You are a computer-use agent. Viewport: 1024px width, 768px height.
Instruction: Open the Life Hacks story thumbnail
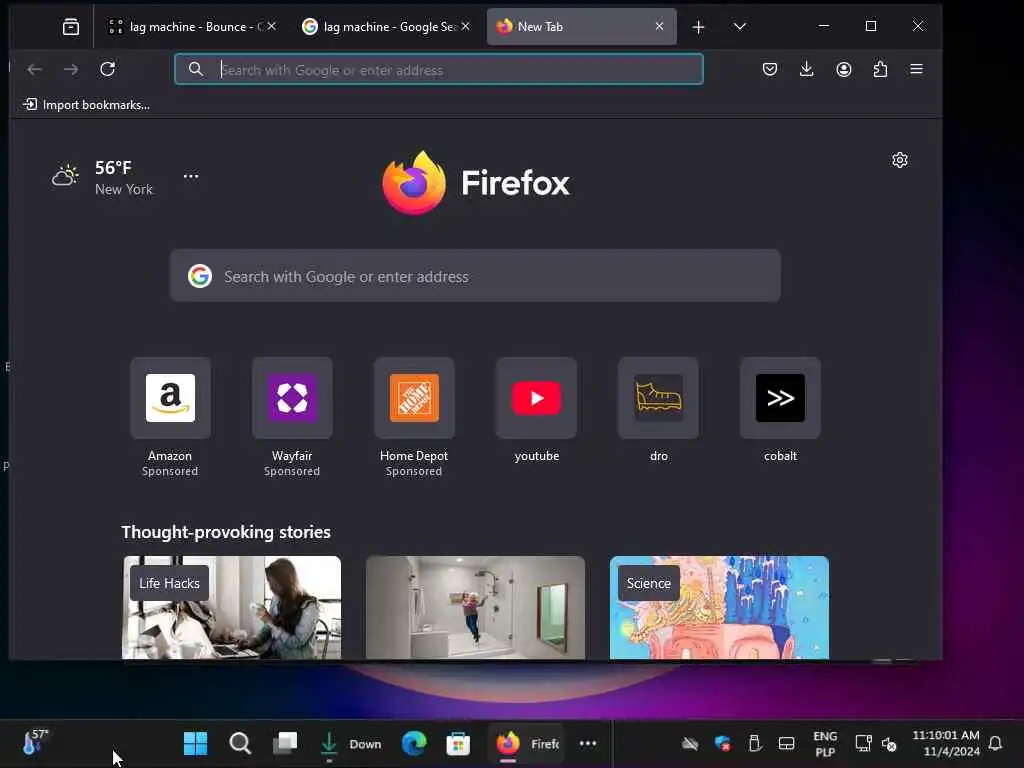[x=232, y=607]
